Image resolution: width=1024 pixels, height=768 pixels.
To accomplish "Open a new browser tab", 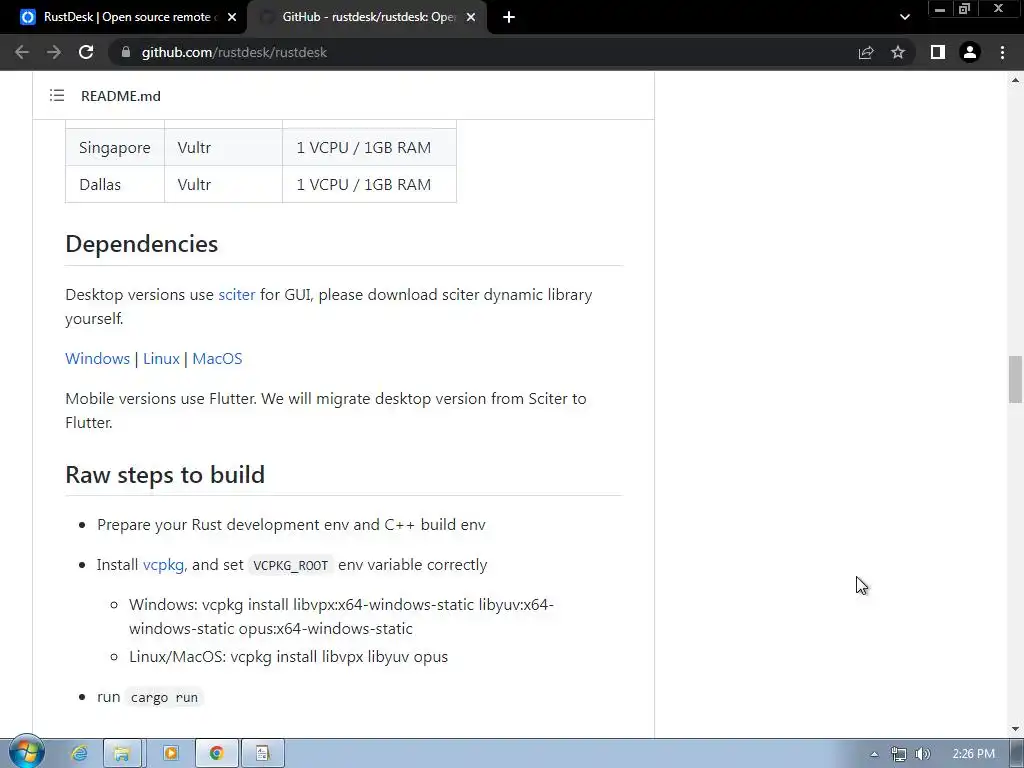I will (x=509, y=17).
